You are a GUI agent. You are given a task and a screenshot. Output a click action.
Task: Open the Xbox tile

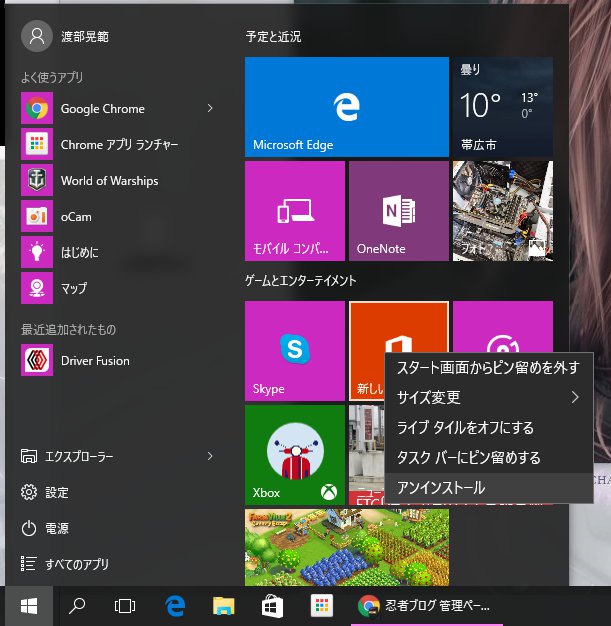[x=295, y=455]
